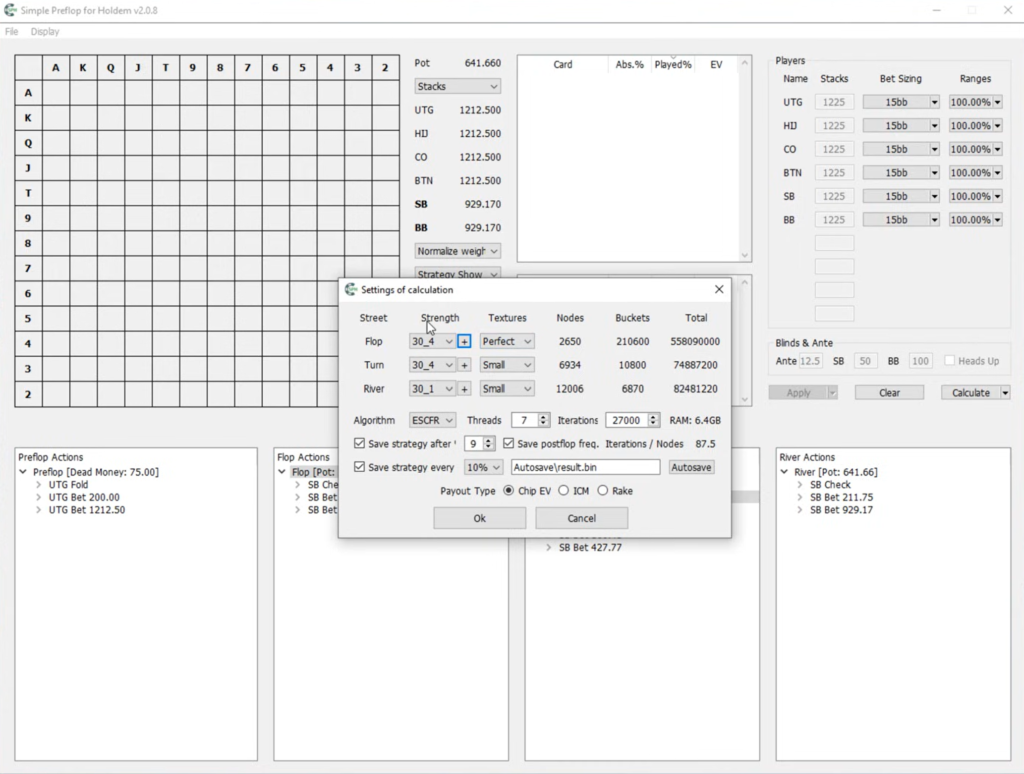Open the File menu
This screenshot has width=1024, height=774.
click(x=12, y=31)
